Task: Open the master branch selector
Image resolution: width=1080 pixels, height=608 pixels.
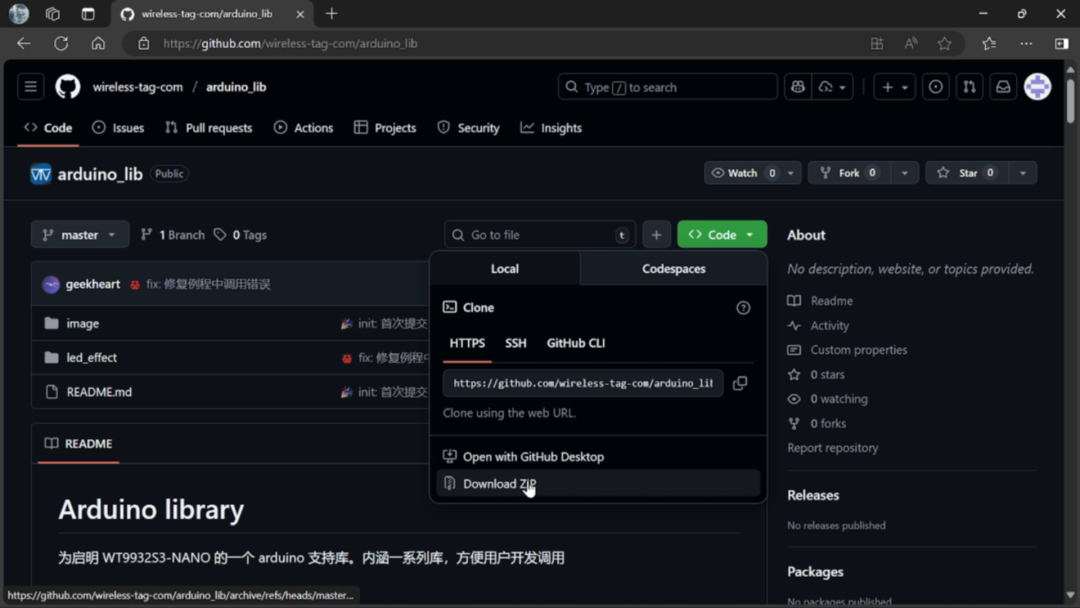Action: tap(80, 235)
